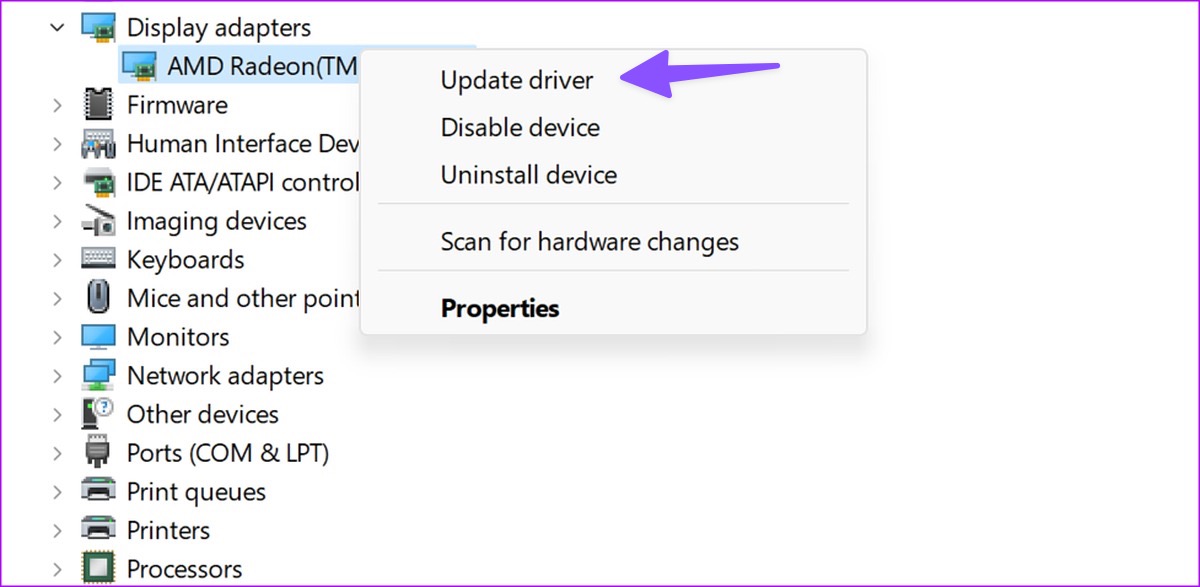1200x587 pixels.
Task: Click the Processors chip icon
Action: (98, 568)
